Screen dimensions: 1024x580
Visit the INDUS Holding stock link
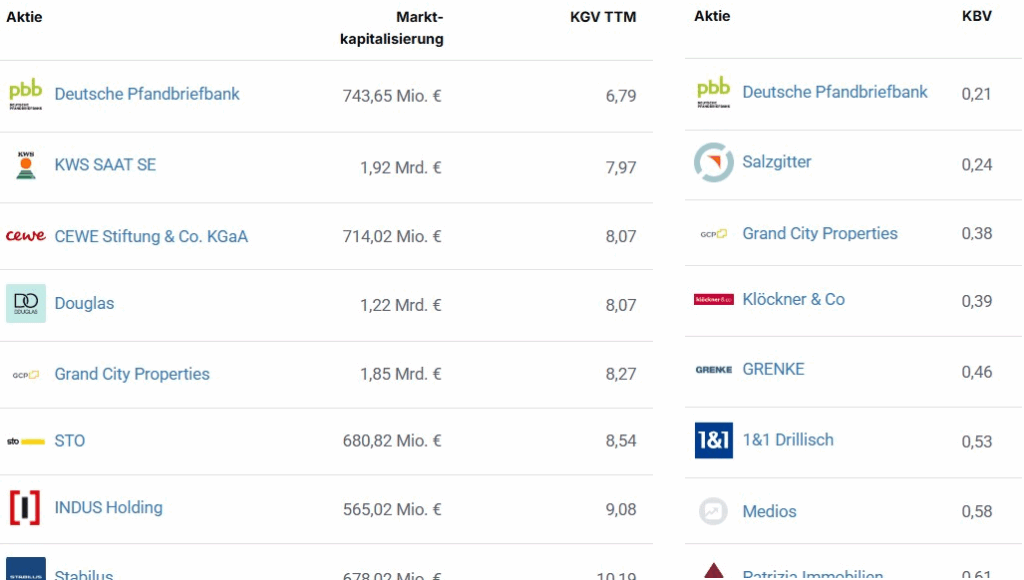(108, 508)
